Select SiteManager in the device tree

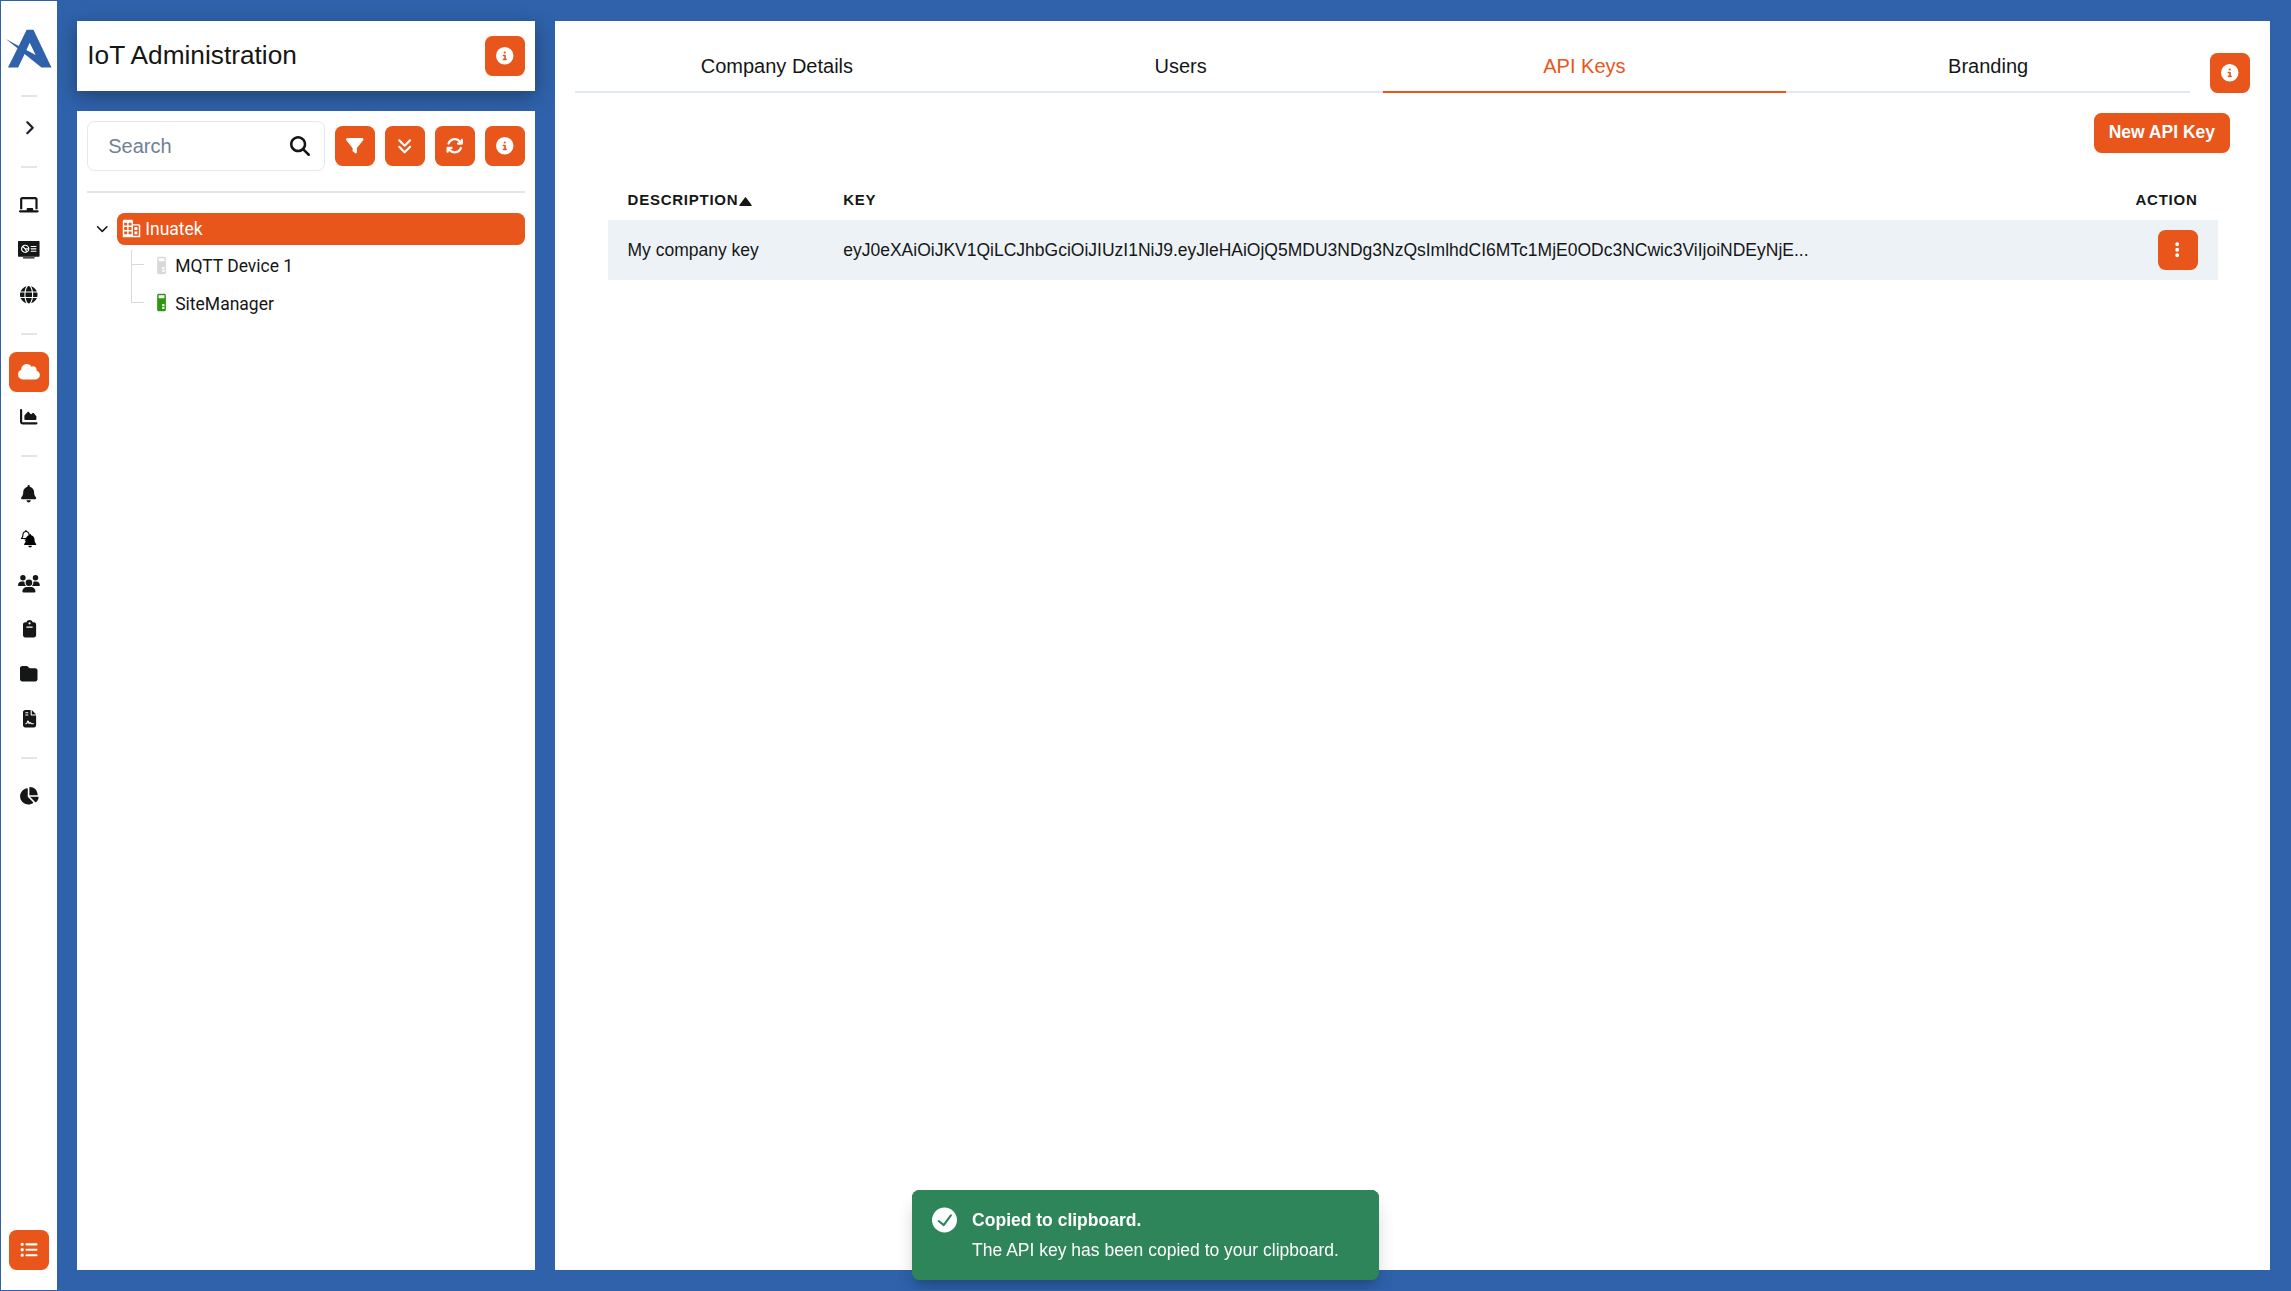click(224, 304)
